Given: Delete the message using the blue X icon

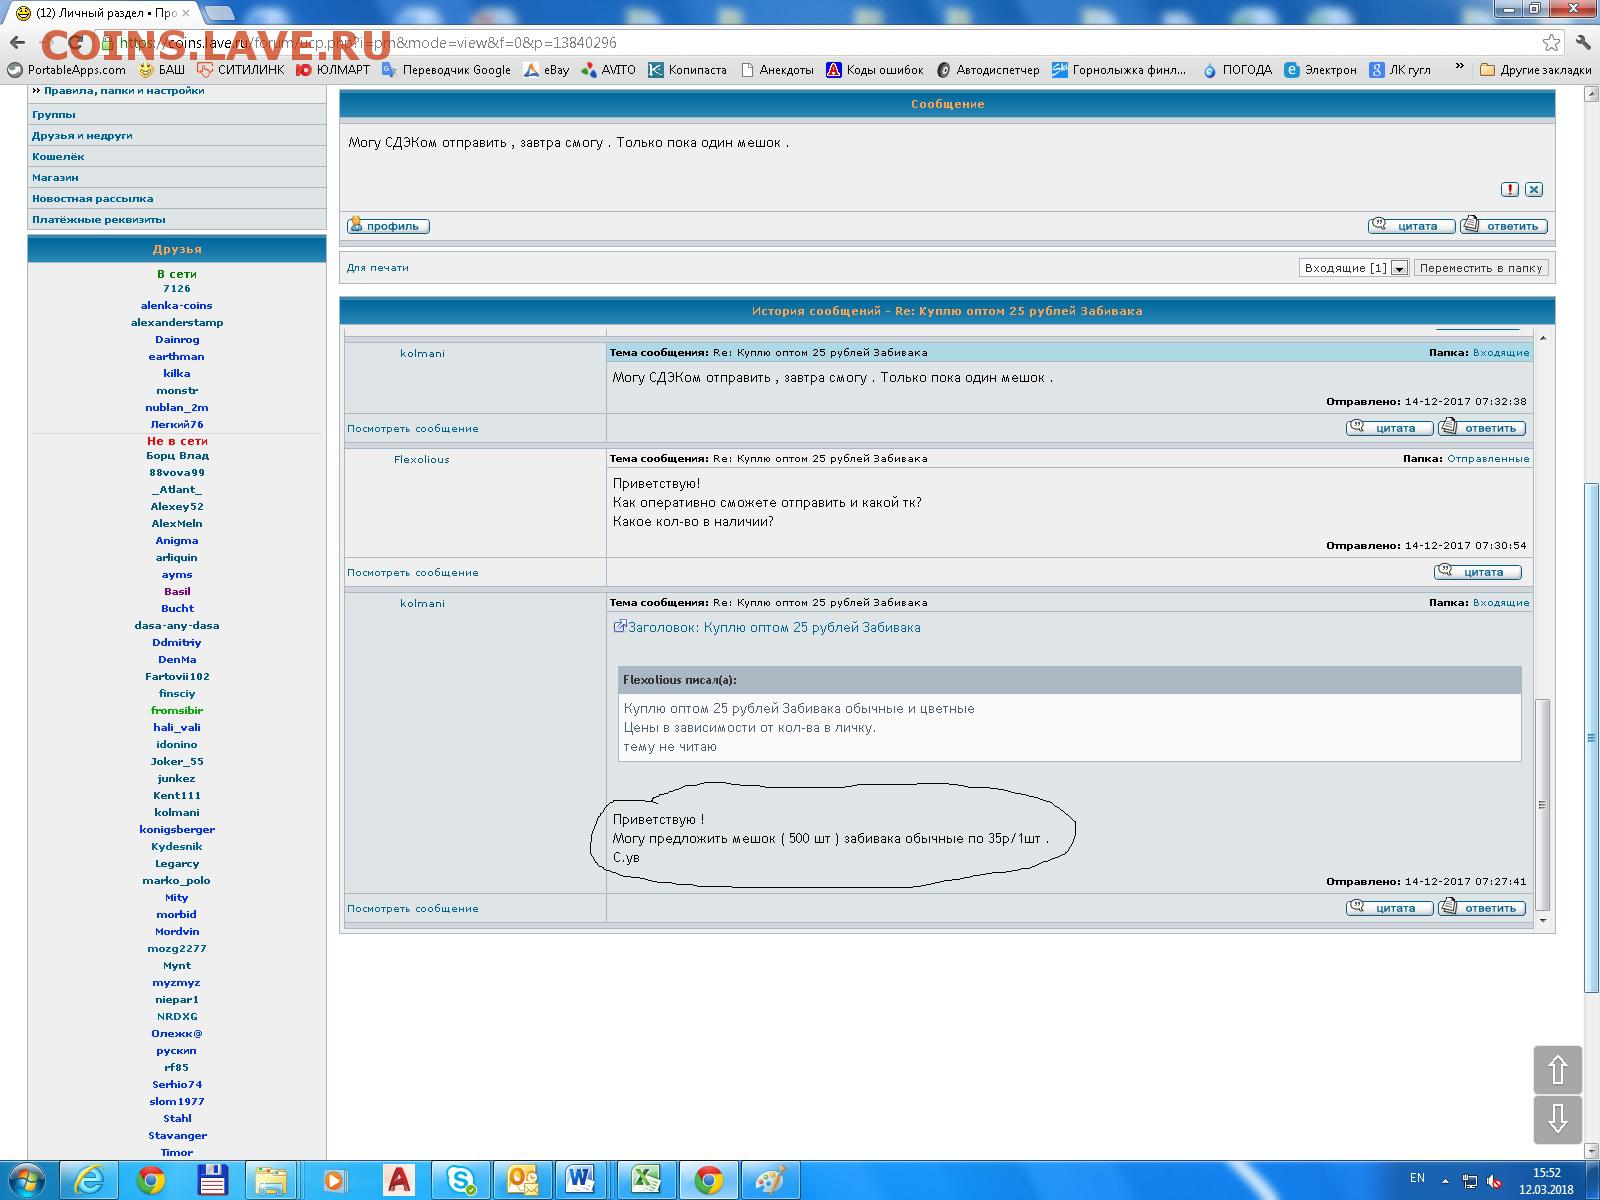Looking at the screenshot, I should click(1534, 190).
